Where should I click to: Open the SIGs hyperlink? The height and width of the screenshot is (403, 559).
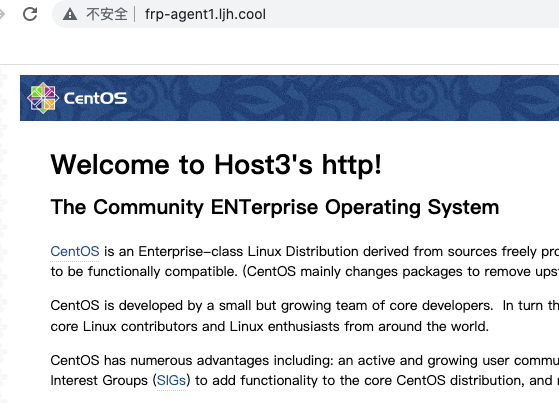(x=171, y=381)
